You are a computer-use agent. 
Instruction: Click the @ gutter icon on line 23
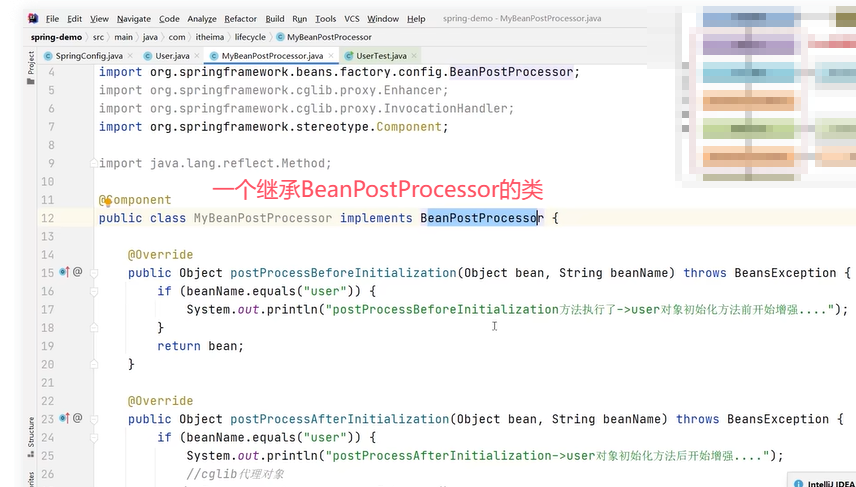78,418
